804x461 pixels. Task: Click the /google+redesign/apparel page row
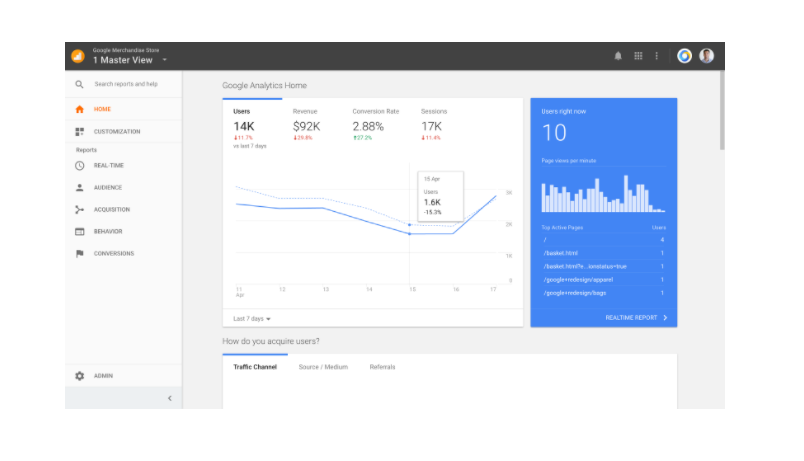point(604,280)
